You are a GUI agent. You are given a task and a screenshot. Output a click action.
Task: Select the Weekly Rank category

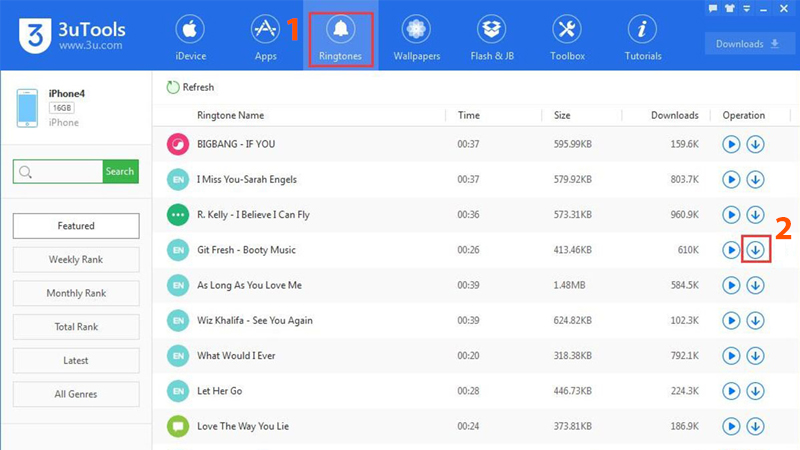point(76,259)
